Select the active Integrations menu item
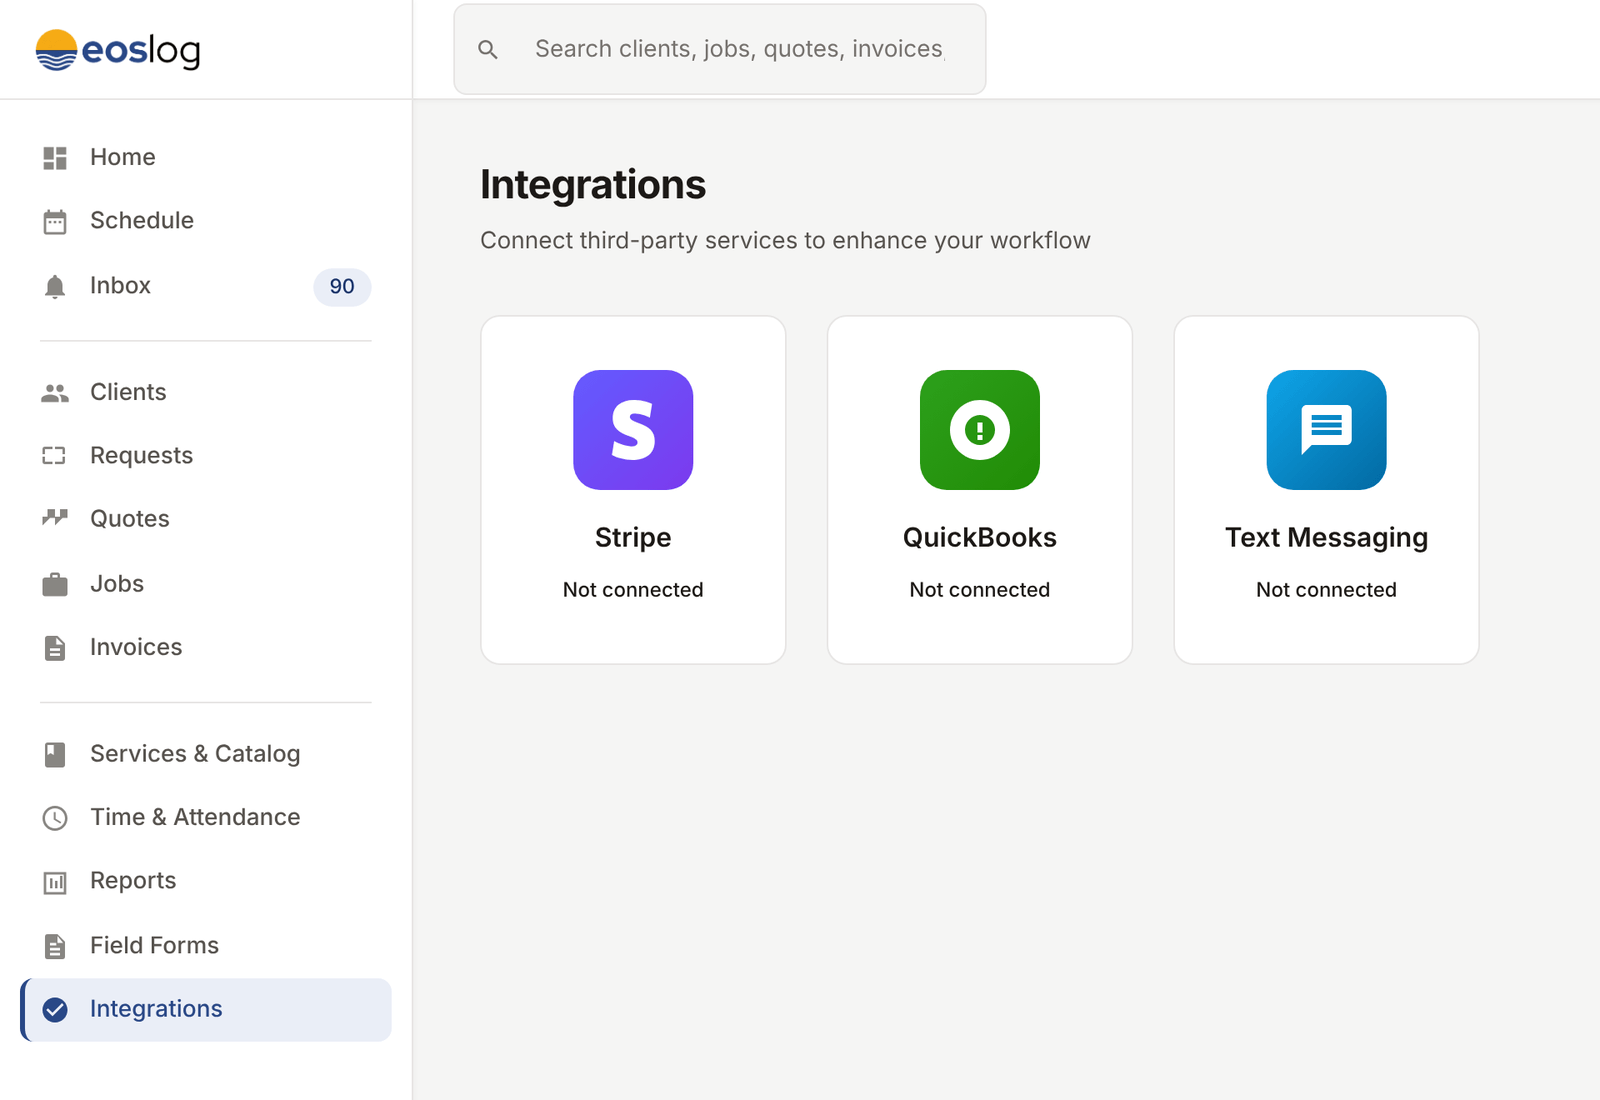This screenshot has height=1100, width=1600. [206, 1009]
